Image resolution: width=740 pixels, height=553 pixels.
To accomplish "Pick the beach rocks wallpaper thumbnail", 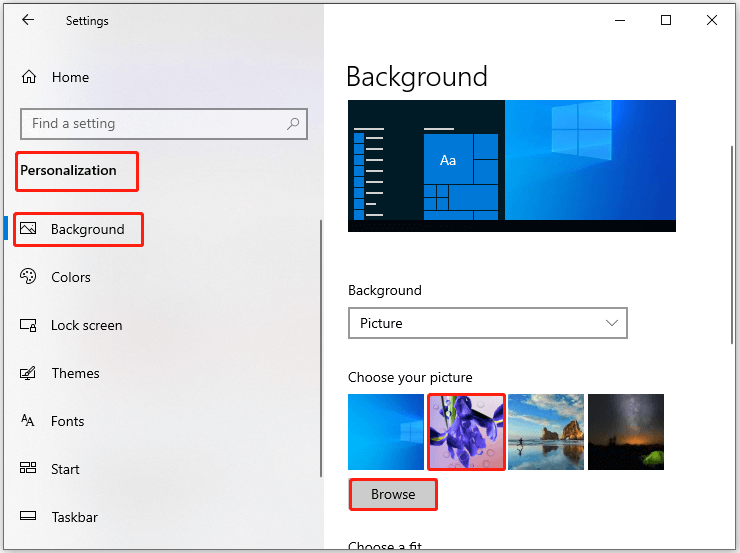I will pos(546,432).
